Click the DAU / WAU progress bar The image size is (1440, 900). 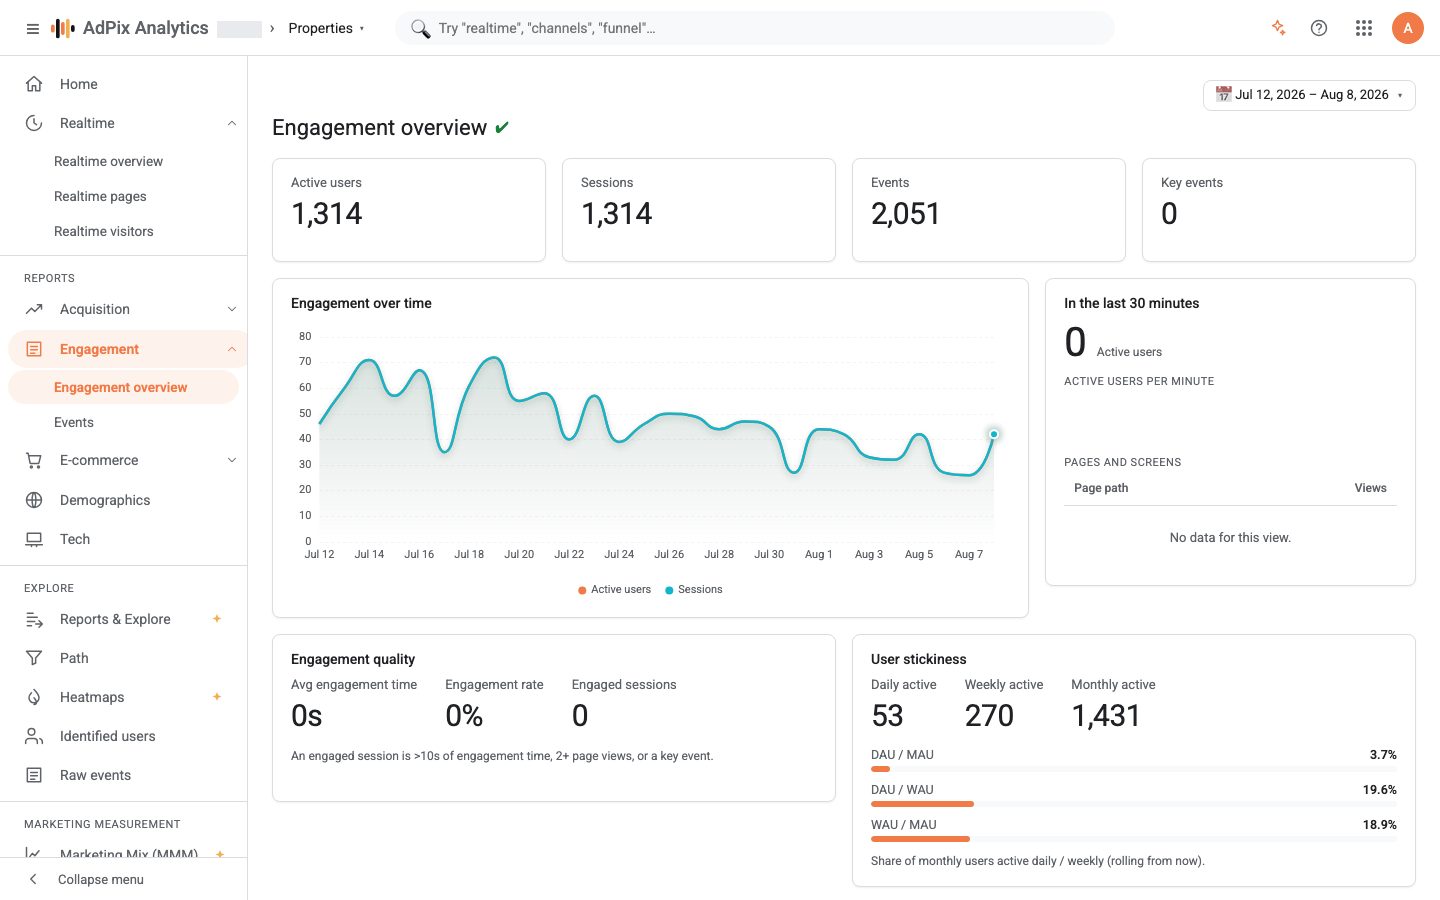click(1134, 804)
